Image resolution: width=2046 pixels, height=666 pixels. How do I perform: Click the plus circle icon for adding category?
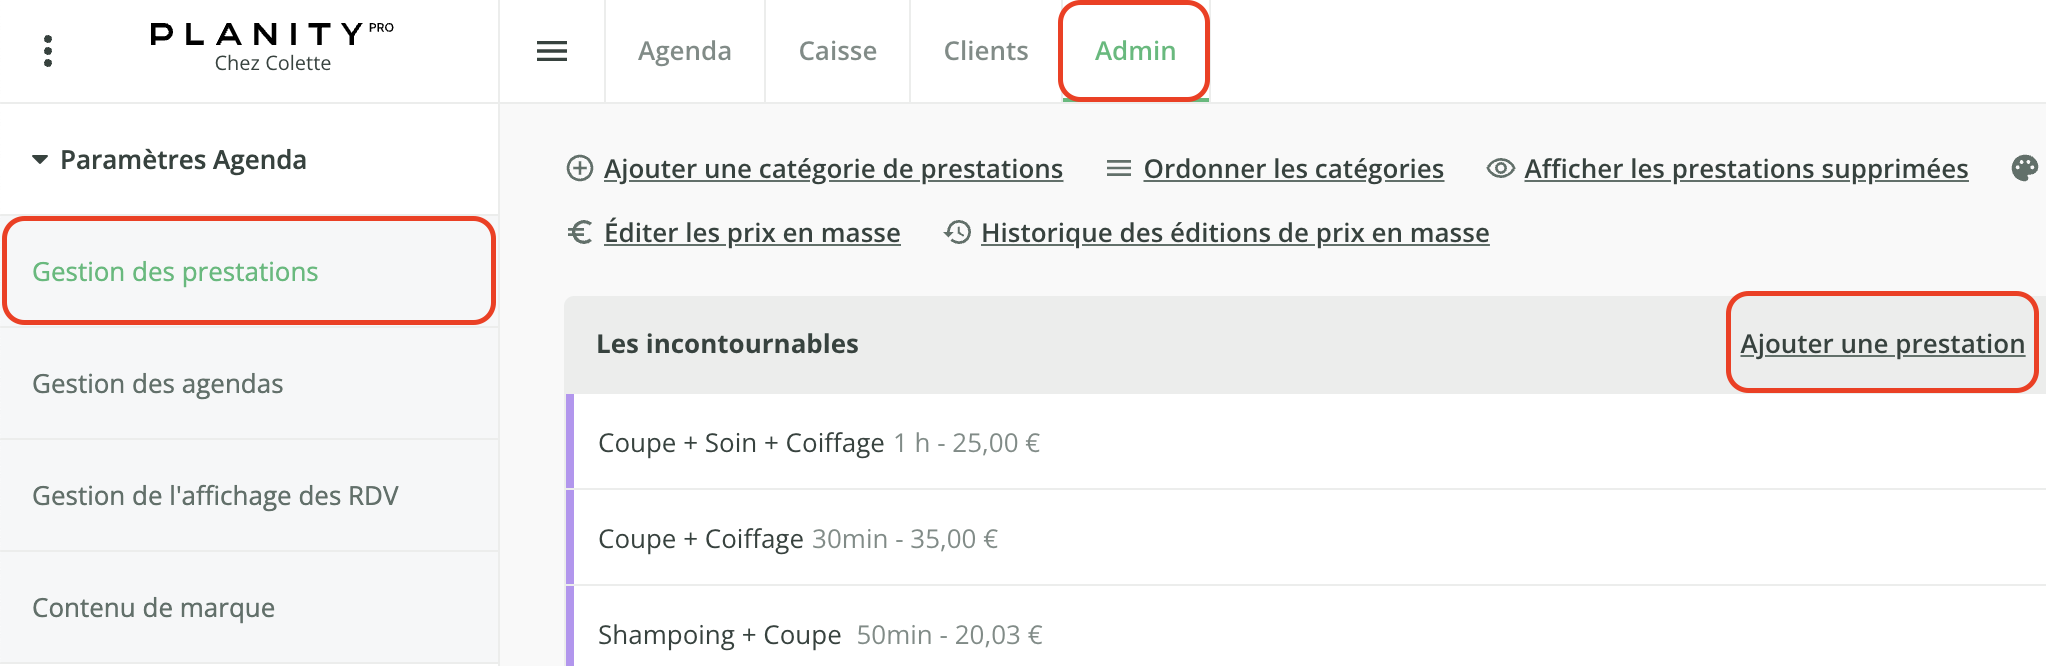click(580, 168)
